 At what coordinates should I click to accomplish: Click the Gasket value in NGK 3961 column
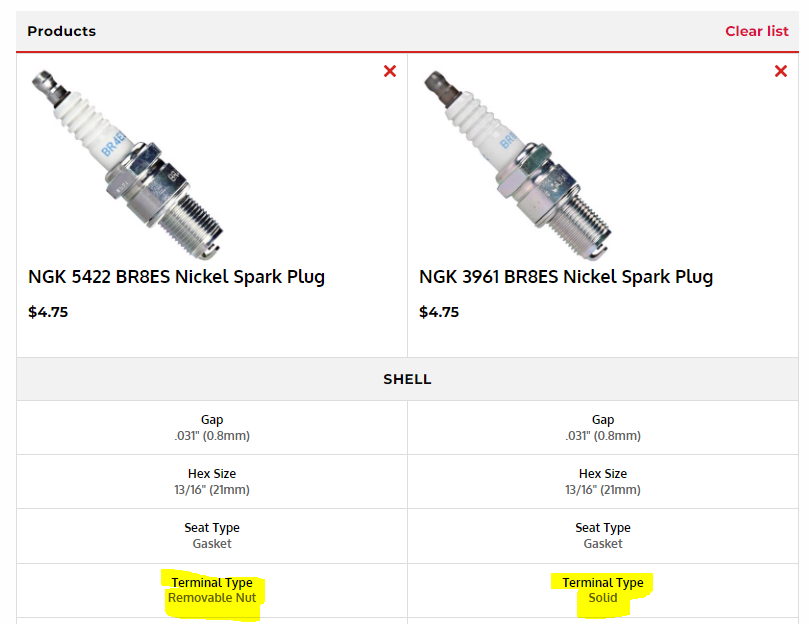(603, 544)
